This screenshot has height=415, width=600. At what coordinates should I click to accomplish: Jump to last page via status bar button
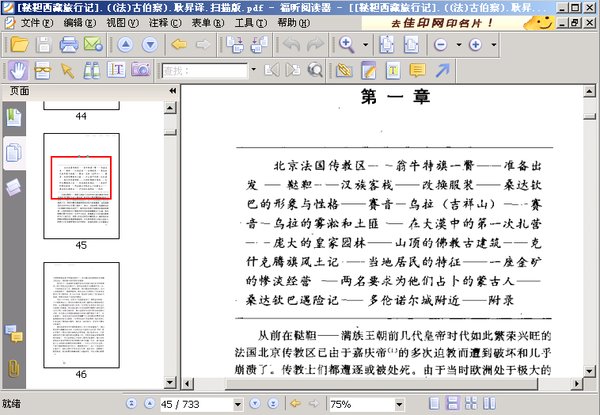click(x=273, y=404)
